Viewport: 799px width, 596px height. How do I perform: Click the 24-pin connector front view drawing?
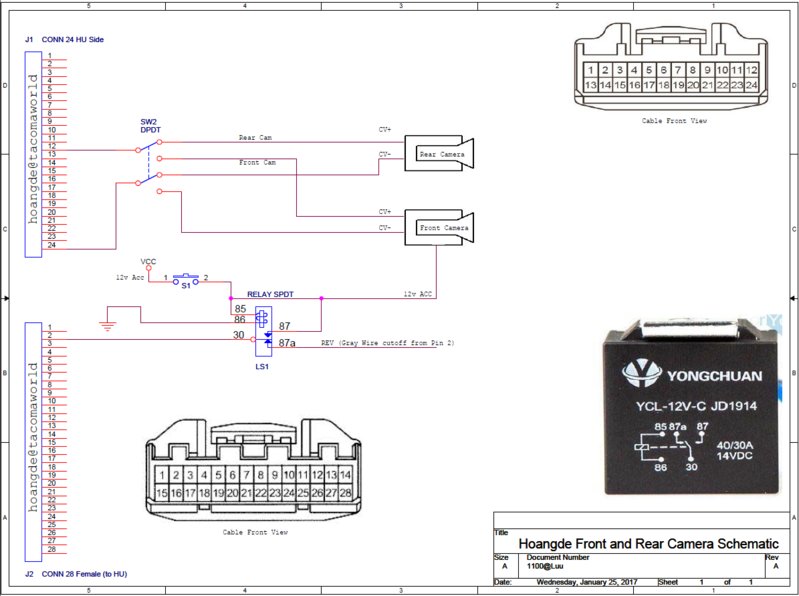pyautogui.click(x=671, y=66)
